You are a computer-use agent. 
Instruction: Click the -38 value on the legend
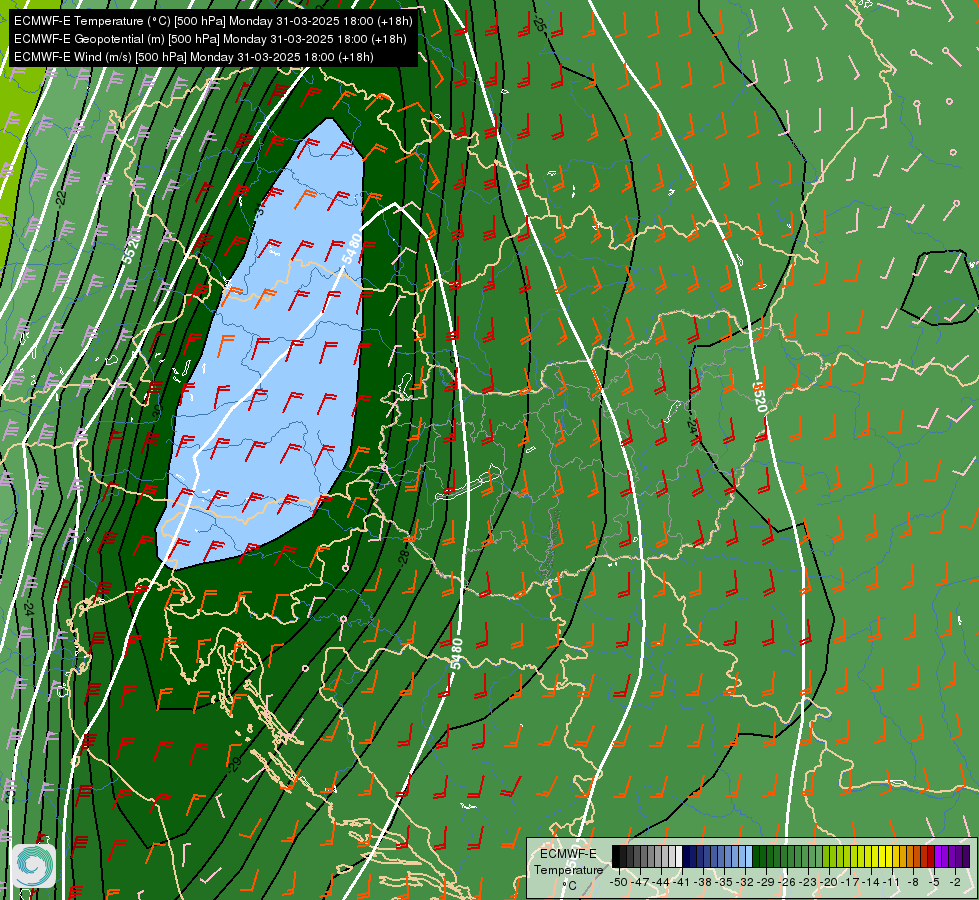point(703,882)
